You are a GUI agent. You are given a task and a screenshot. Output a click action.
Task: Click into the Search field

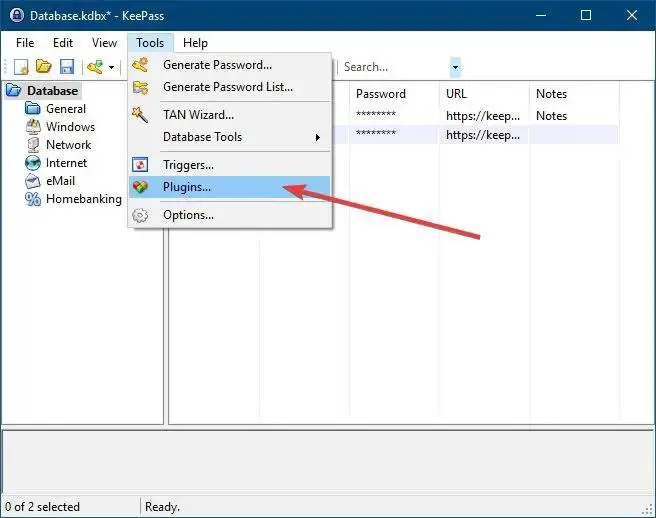coord(395,67)
